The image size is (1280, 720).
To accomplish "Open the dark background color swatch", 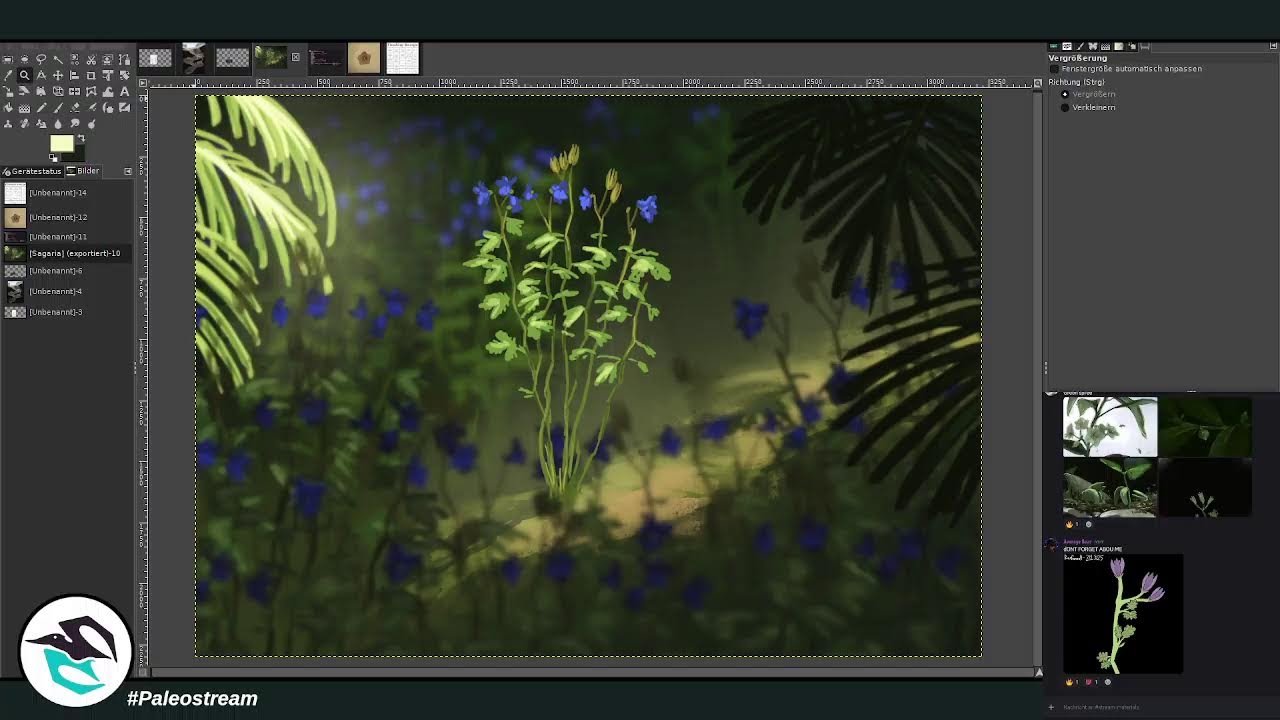I will click(x=80, y=156).
